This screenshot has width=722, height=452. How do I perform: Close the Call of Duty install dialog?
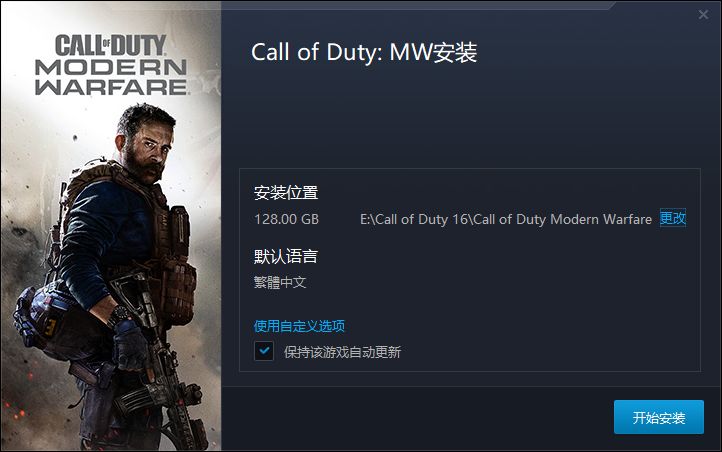point(703,15)
